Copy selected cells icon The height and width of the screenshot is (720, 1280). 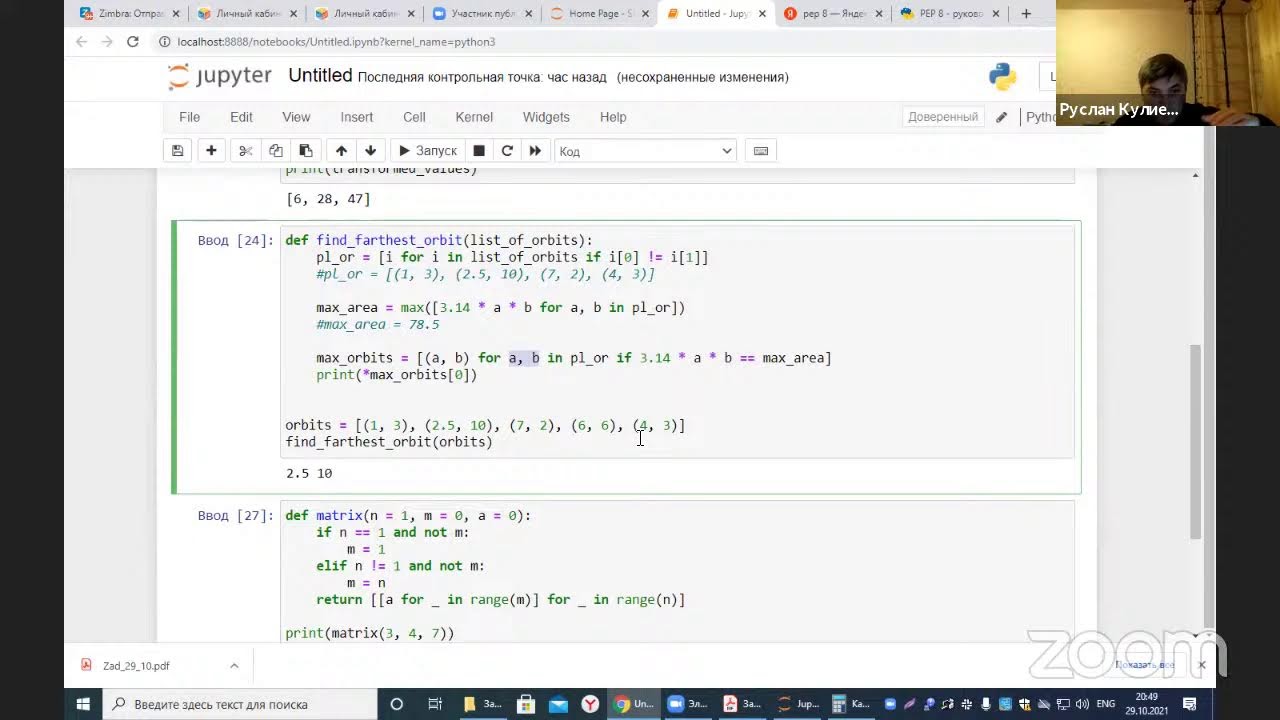pos(276,151)
